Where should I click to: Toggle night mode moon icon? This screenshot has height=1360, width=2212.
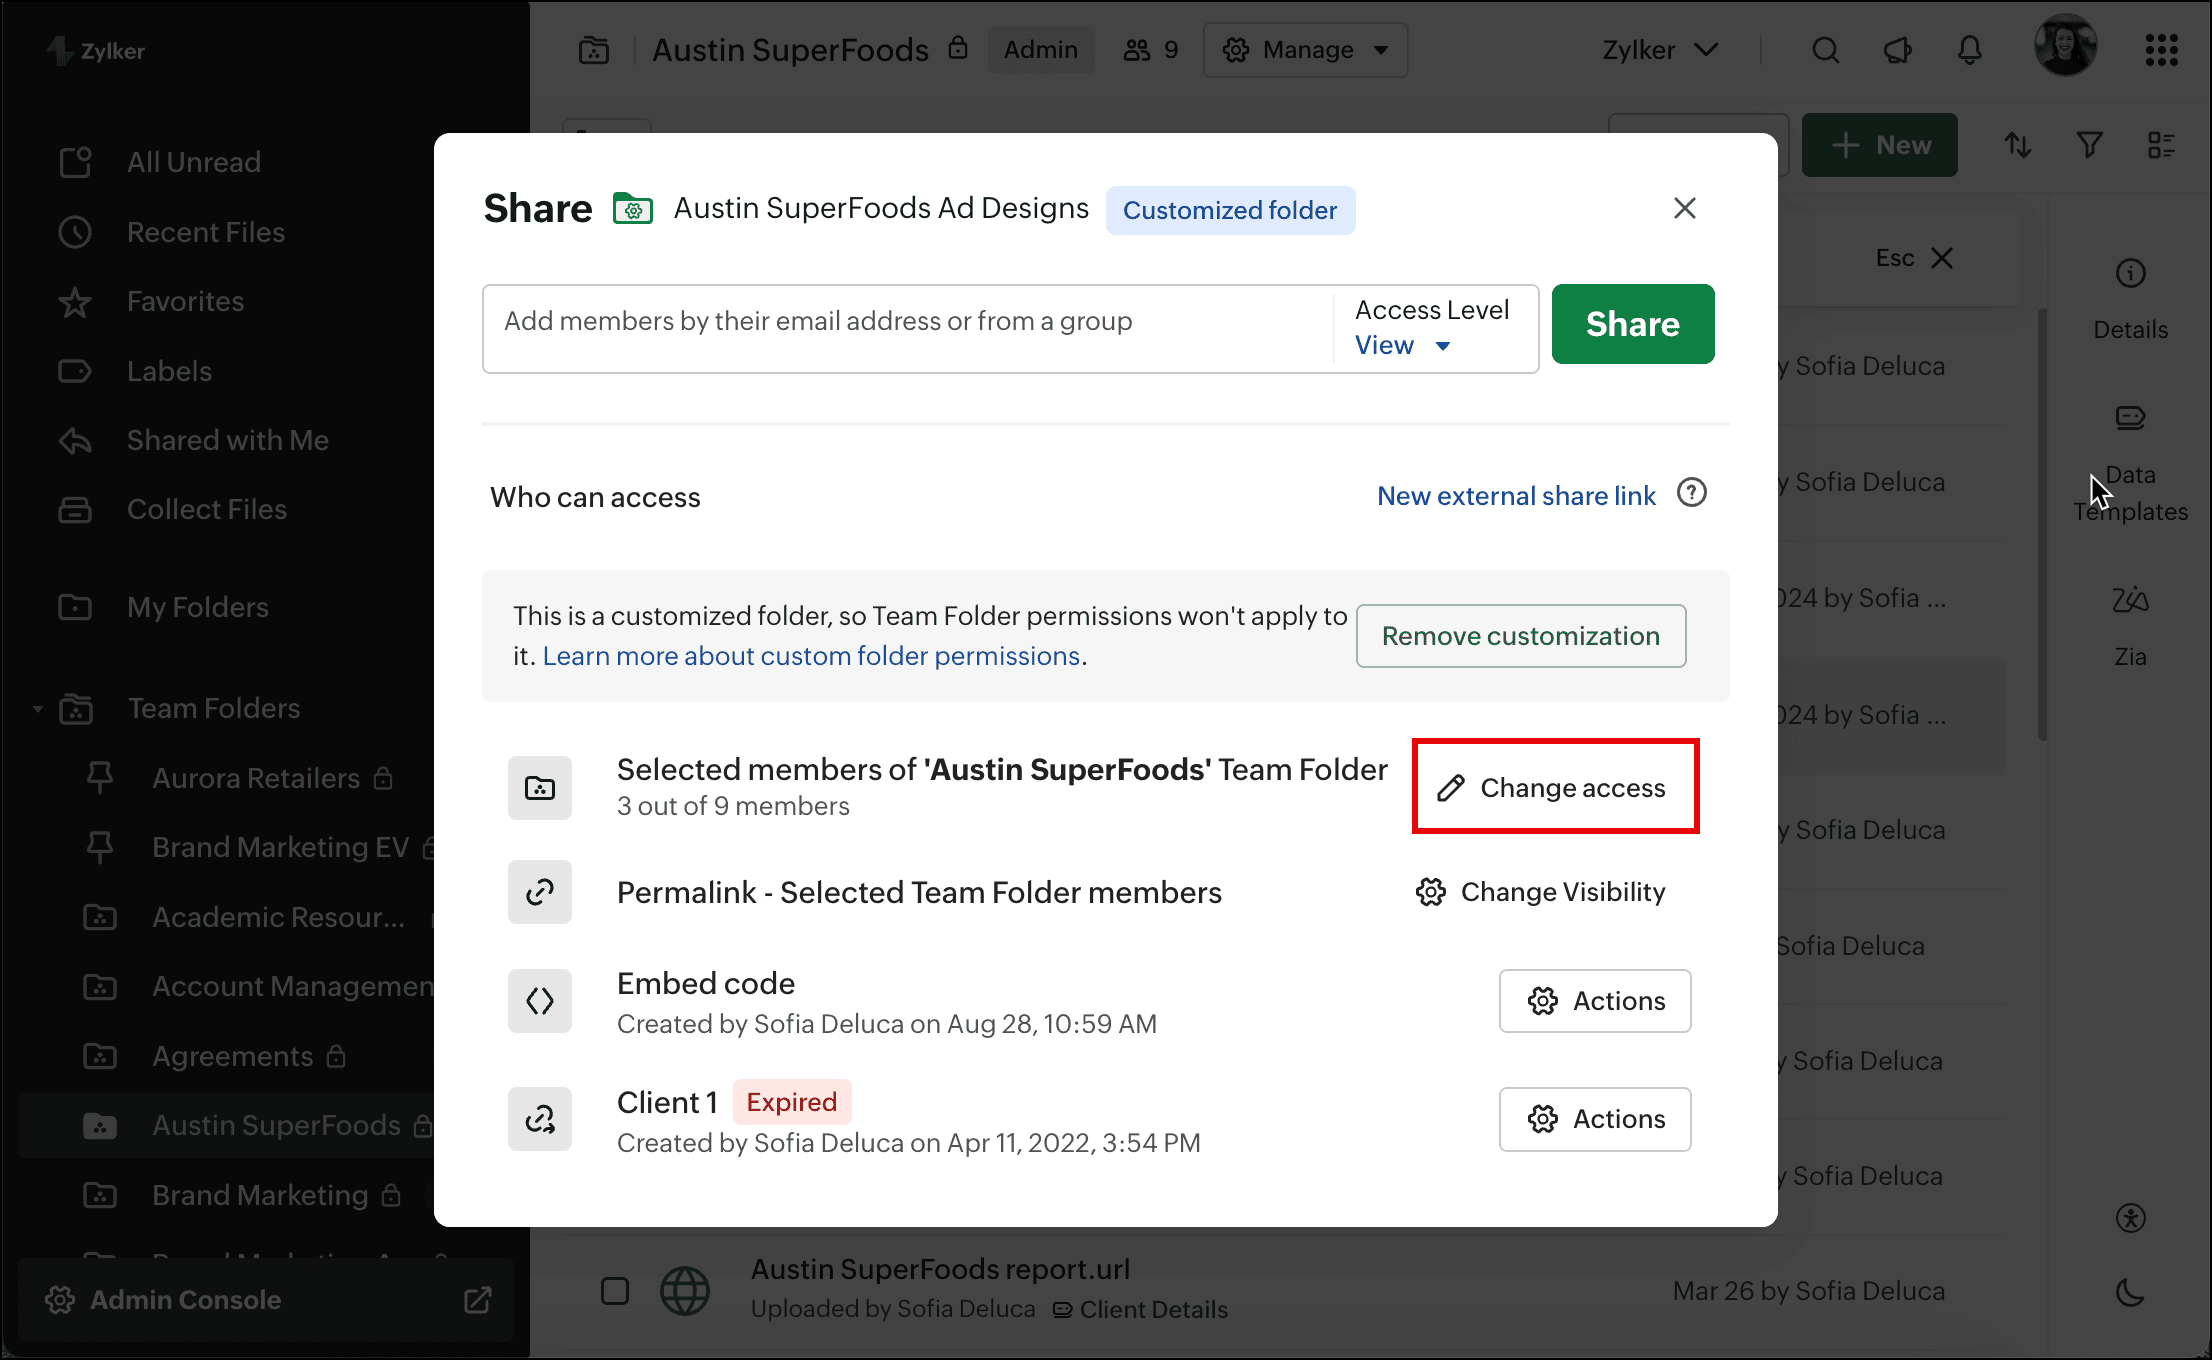(x=2130, y=1292)
